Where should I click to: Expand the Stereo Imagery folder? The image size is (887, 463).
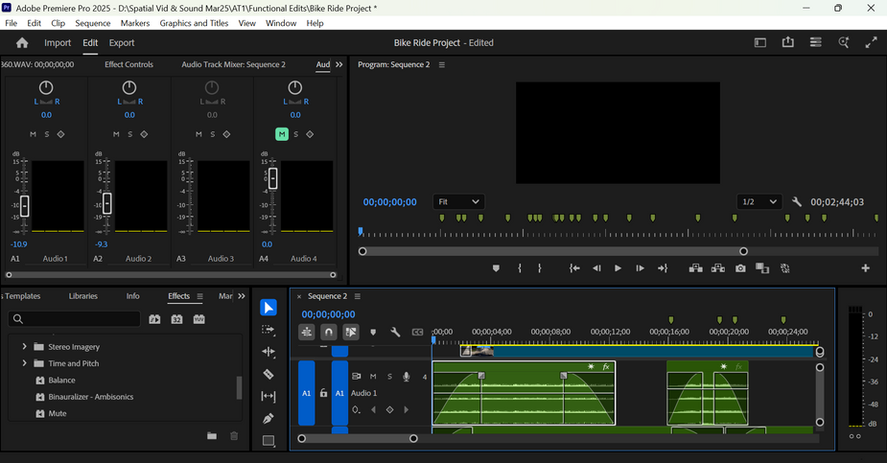[x=24, y=347]
